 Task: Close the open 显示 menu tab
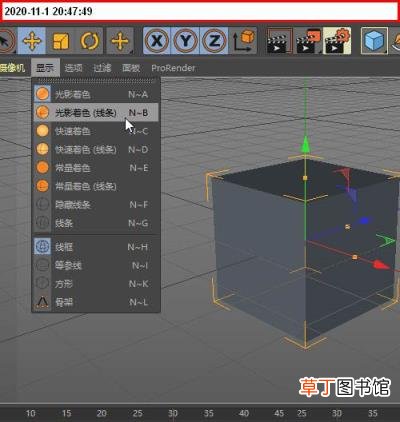45,68
